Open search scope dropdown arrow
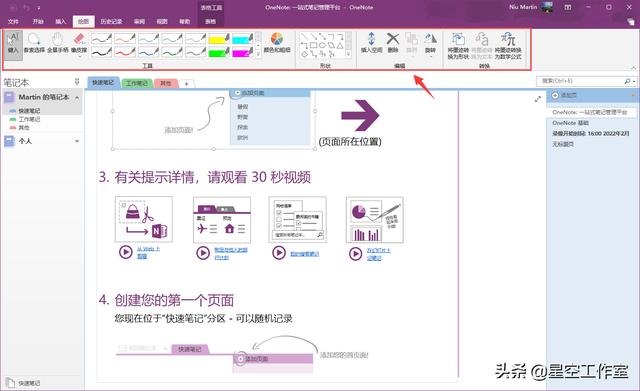 tap(633, 81)
